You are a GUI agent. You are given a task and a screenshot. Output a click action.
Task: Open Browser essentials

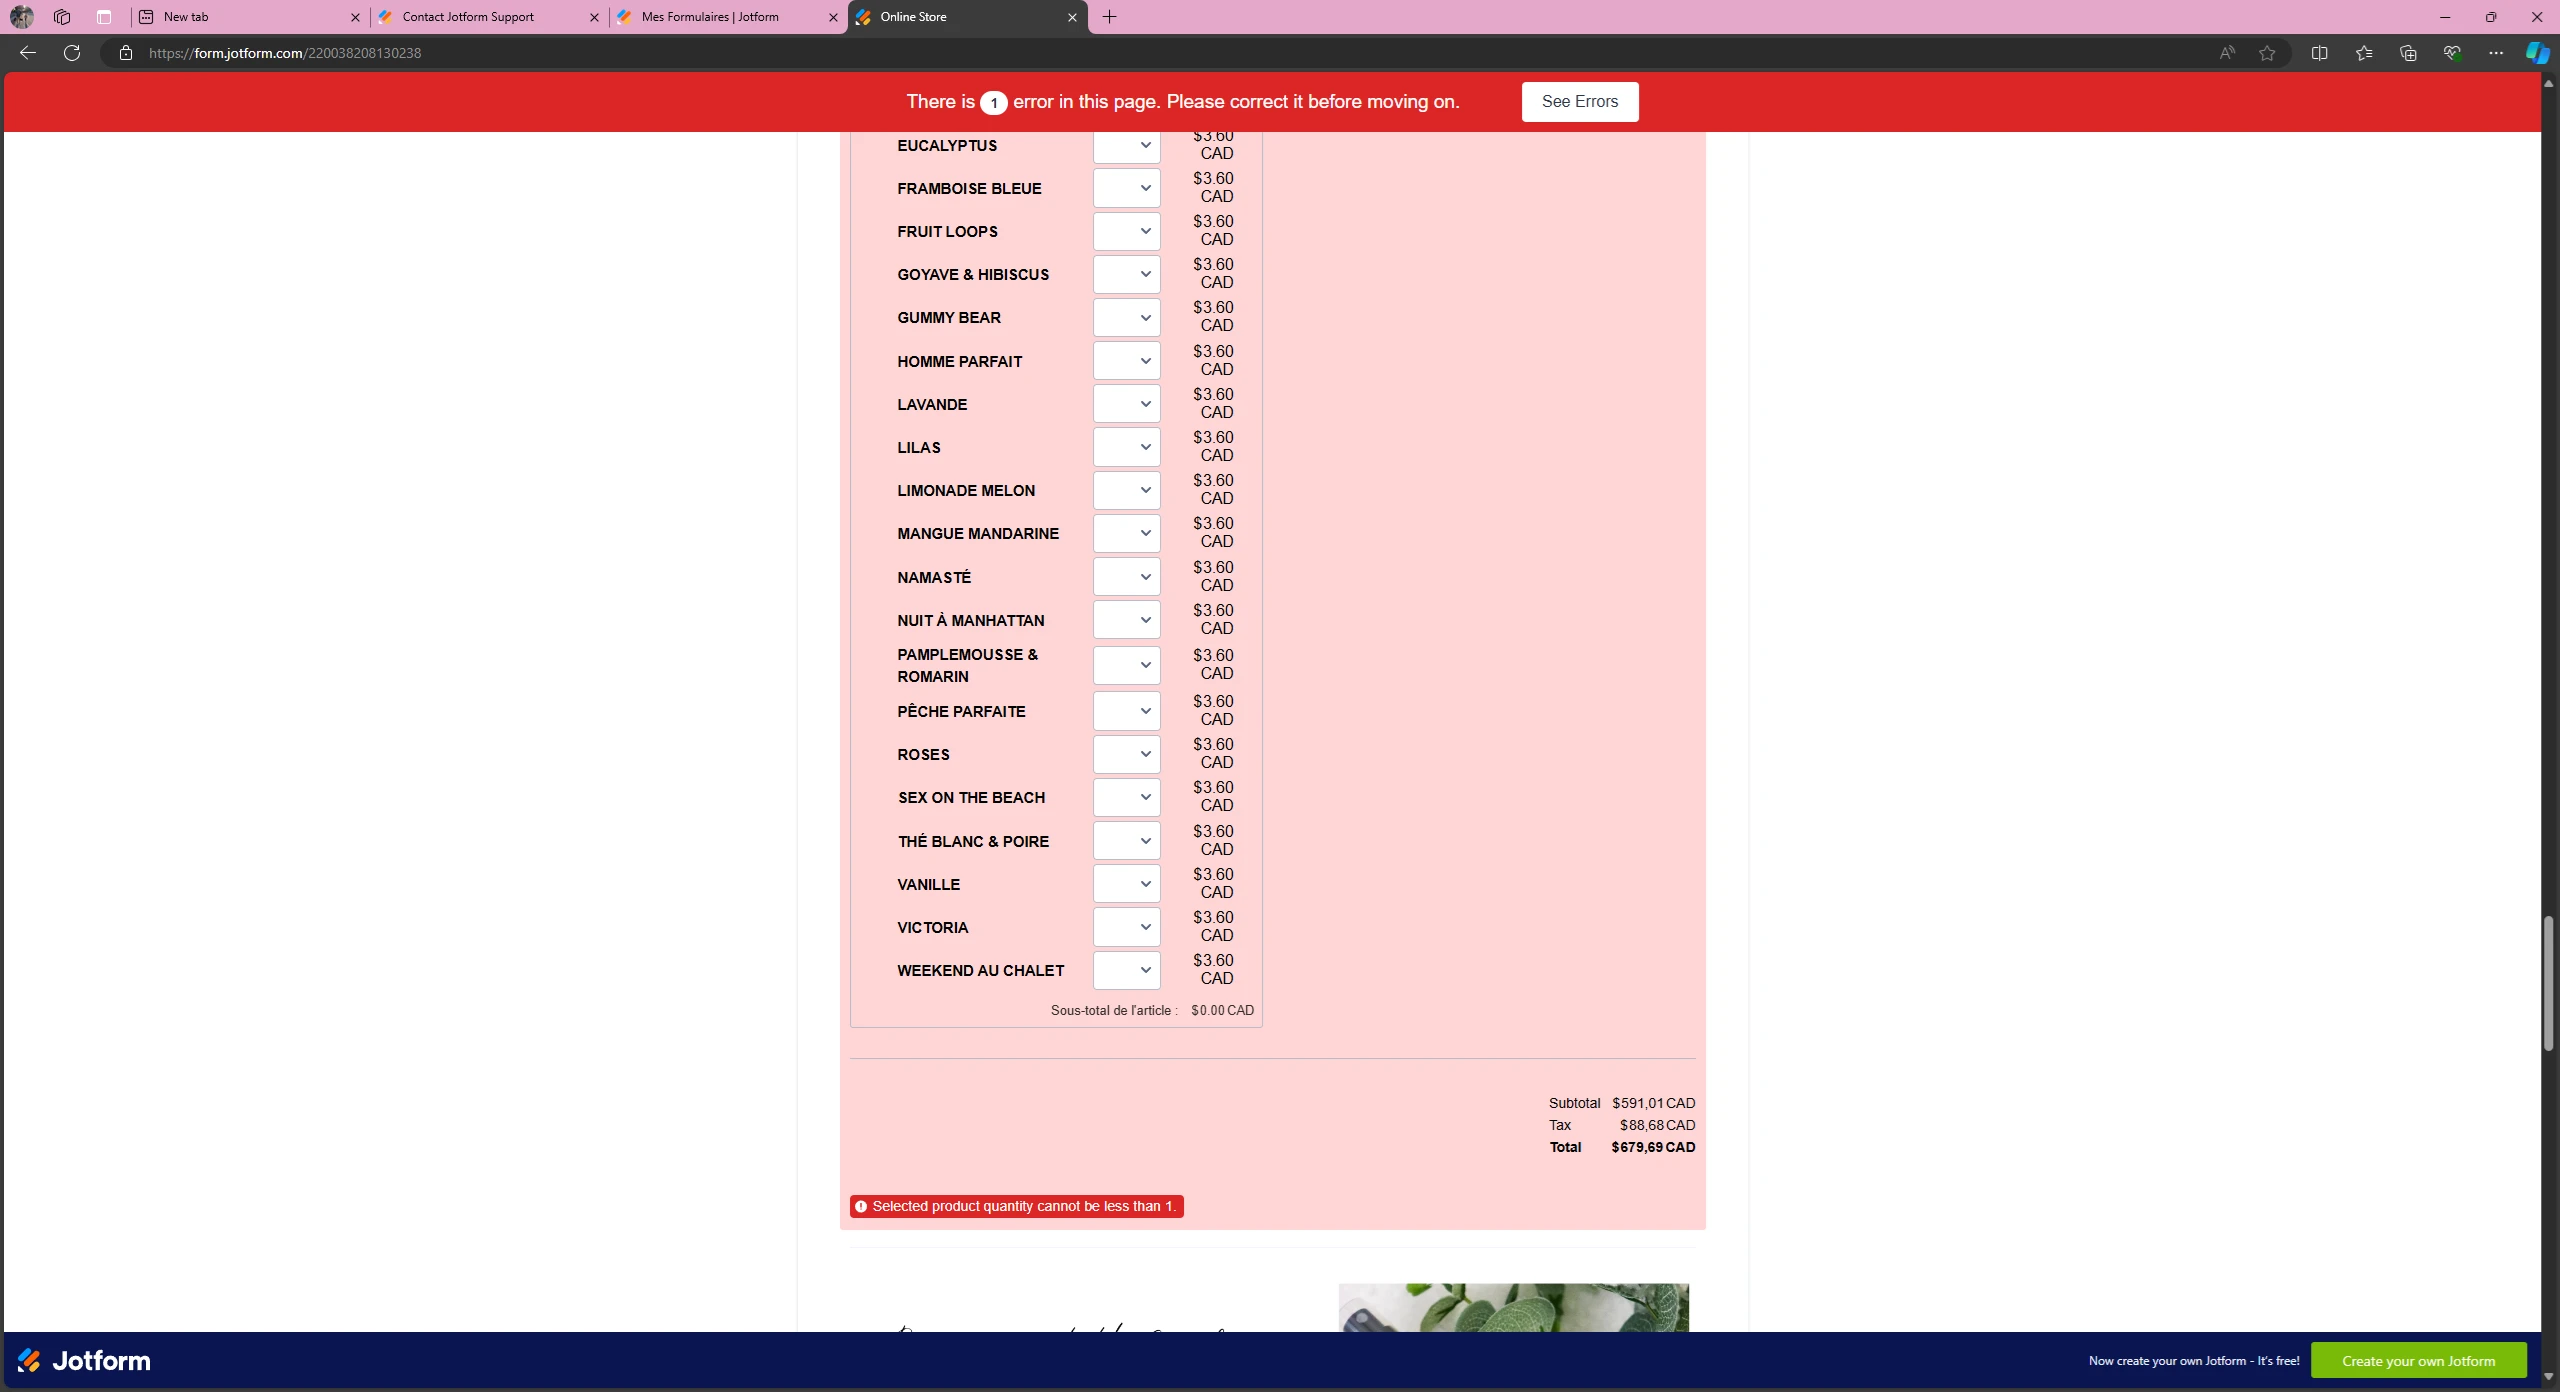click(2452, 52)
